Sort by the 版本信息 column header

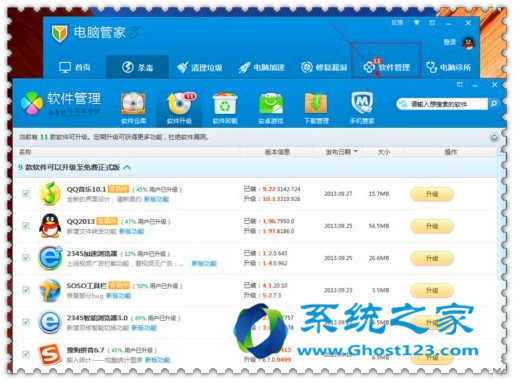[277, 152]
